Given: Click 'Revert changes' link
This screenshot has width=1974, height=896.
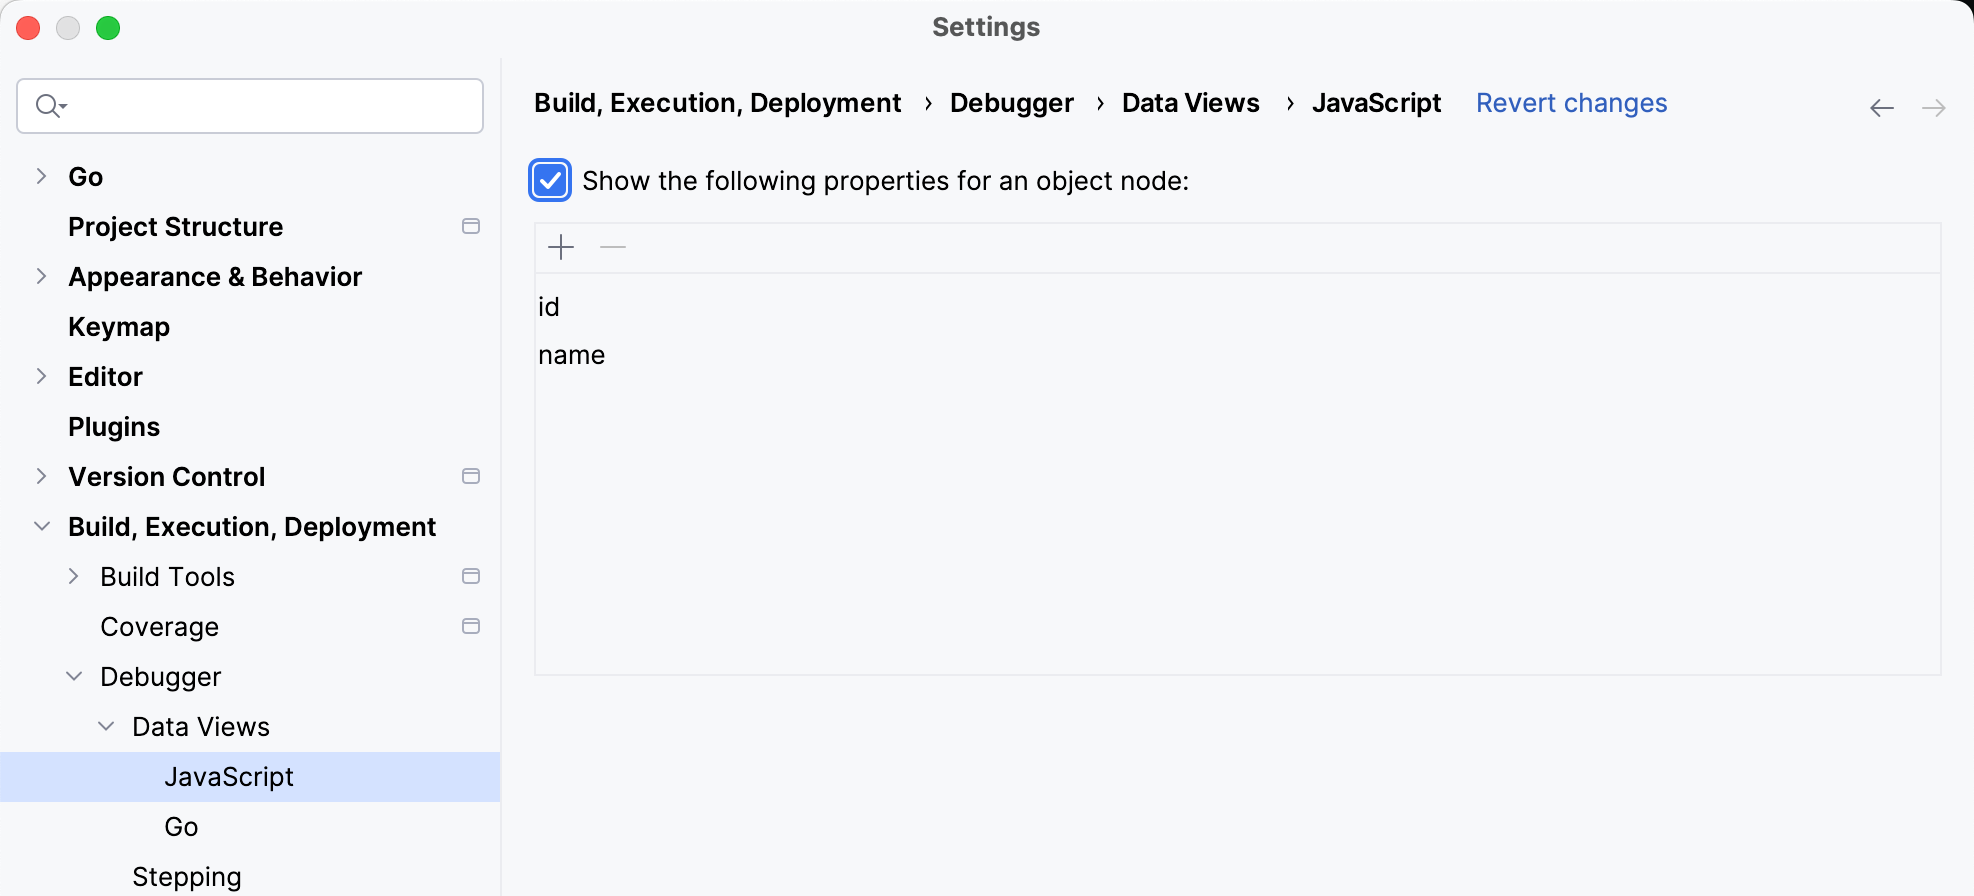Looking at the screenshot, I should [x=1571, y=103].
